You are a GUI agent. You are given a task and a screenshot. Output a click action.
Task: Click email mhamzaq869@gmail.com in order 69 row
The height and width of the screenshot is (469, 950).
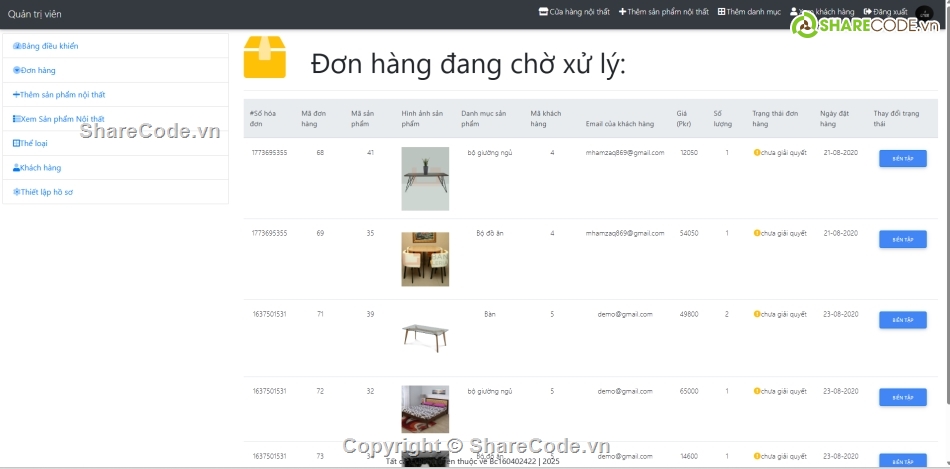click(x=625, y=233)
